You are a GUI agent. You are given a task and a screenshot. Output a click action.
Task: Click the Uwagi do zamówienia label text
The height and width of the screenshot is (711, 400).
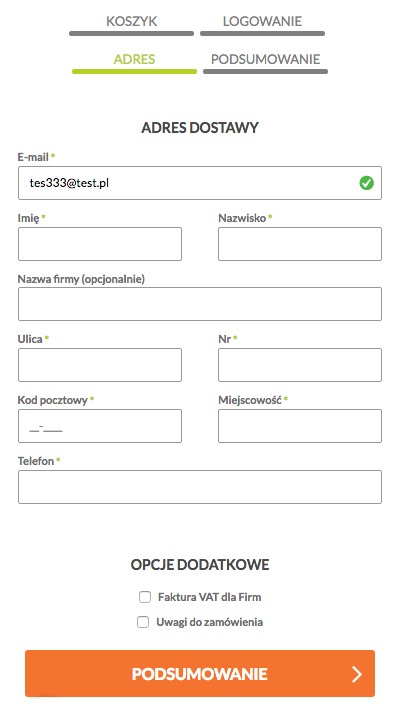(210, 622)
